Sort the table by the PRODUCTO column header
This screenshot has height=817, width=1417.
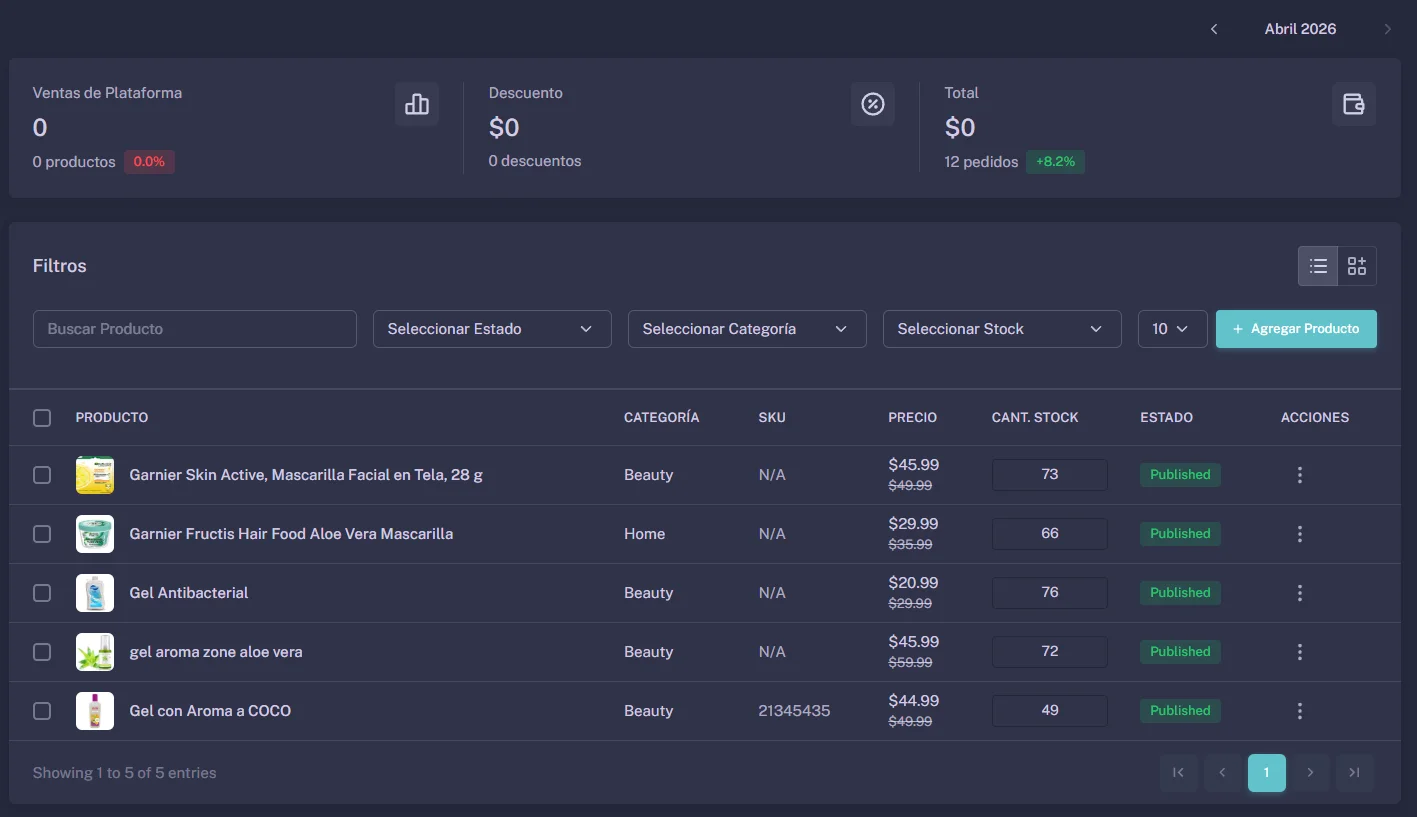tap(112, 418)
